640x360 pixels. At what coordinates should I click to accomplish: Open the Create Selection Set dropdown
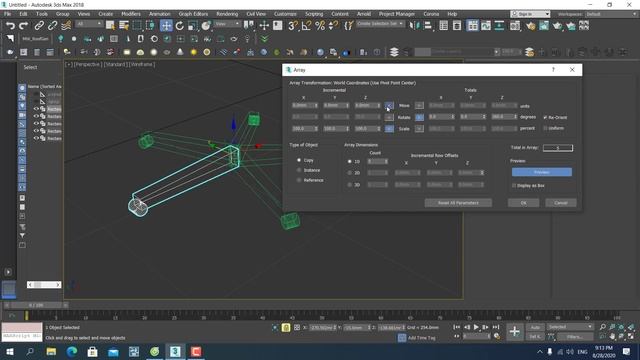[x=380, y=24]
